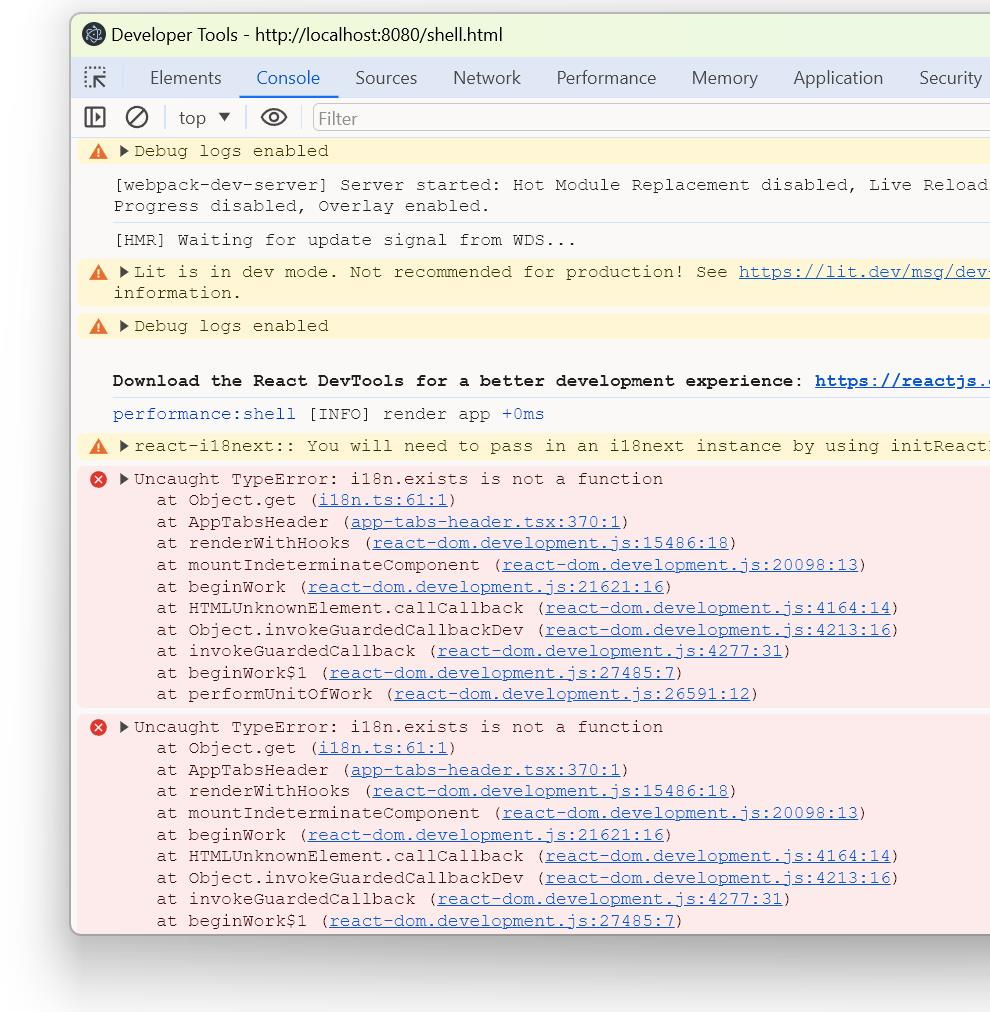Expand the first Uncaught TypeError stack trace
Screen dimensions: 990x1012
(124, 479)
